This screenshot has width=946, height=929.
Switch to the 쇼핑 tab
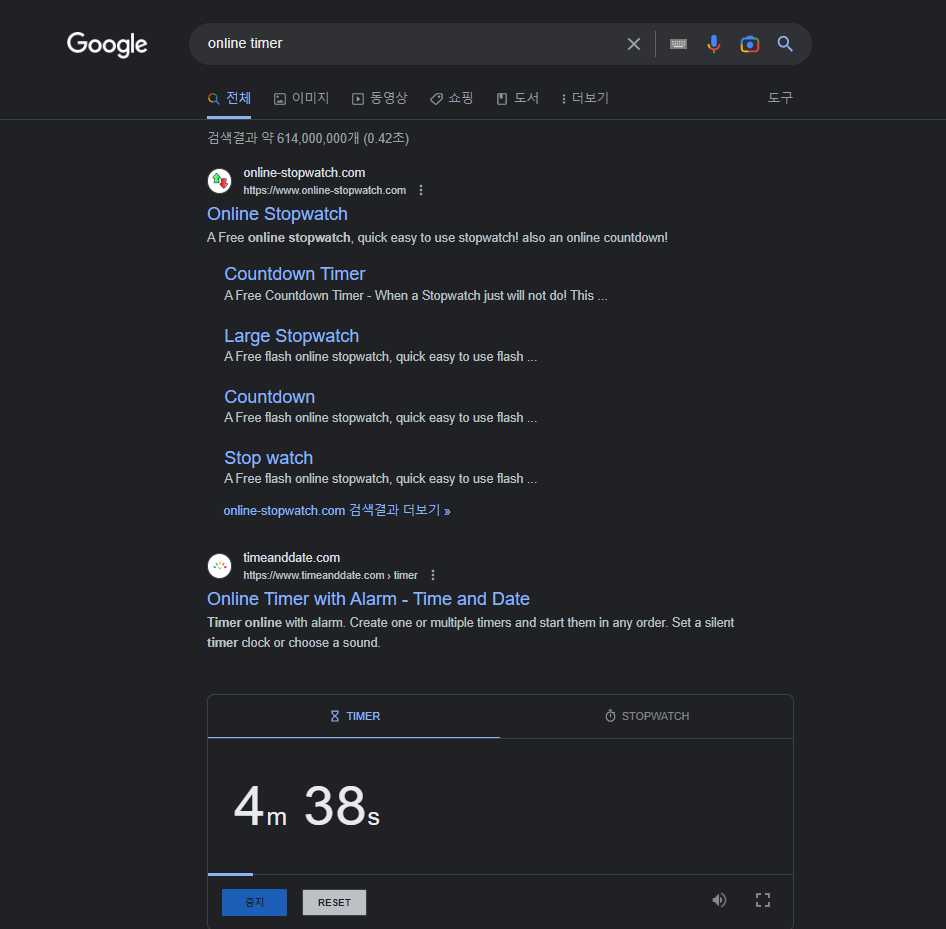pos(451,98)
